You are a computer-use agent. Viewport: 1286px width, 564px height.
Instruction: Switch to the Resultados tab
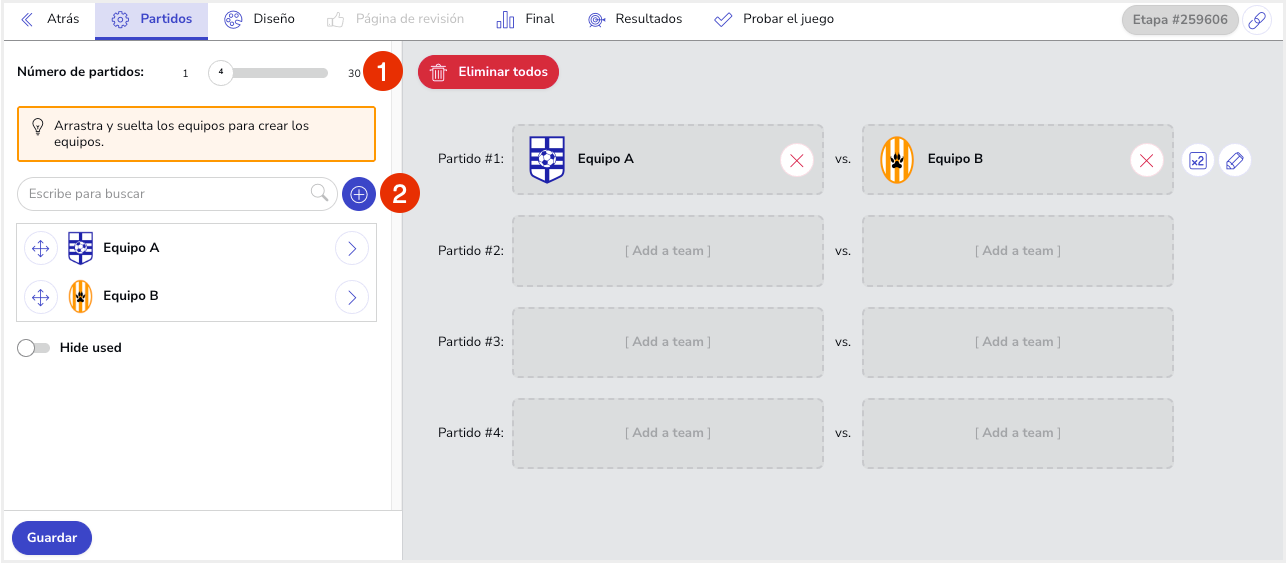(635, 19)
